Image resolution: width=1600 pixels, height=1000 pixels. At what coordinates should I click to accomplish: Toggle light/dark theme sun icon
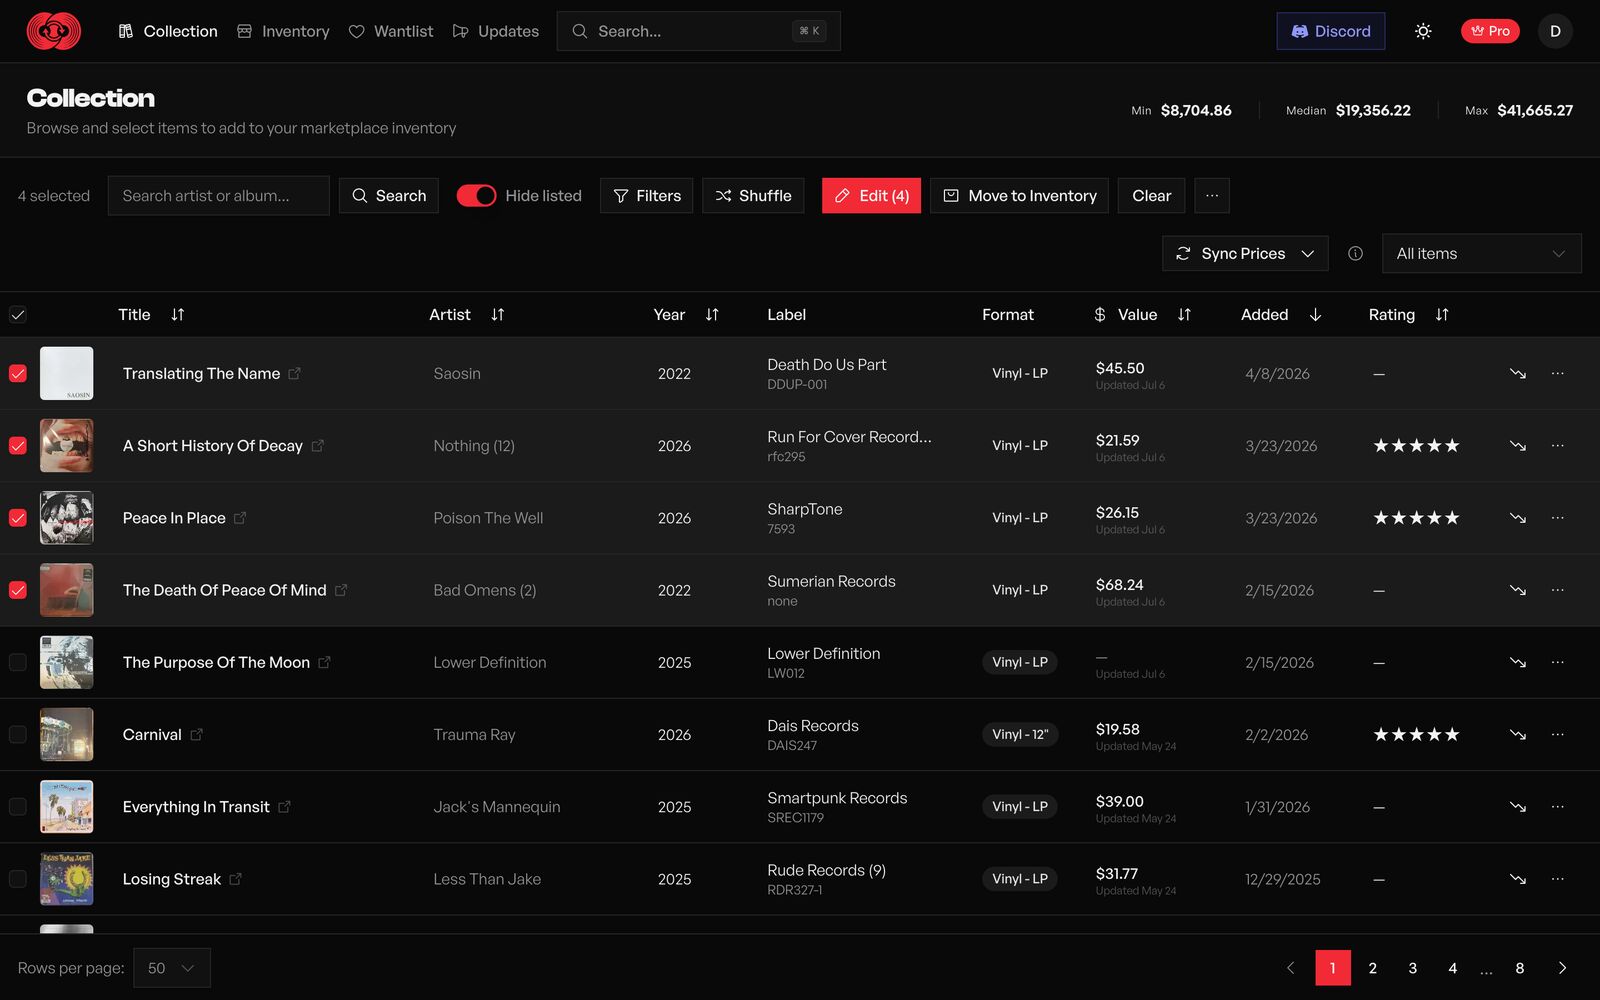(x=1423, y=31)
